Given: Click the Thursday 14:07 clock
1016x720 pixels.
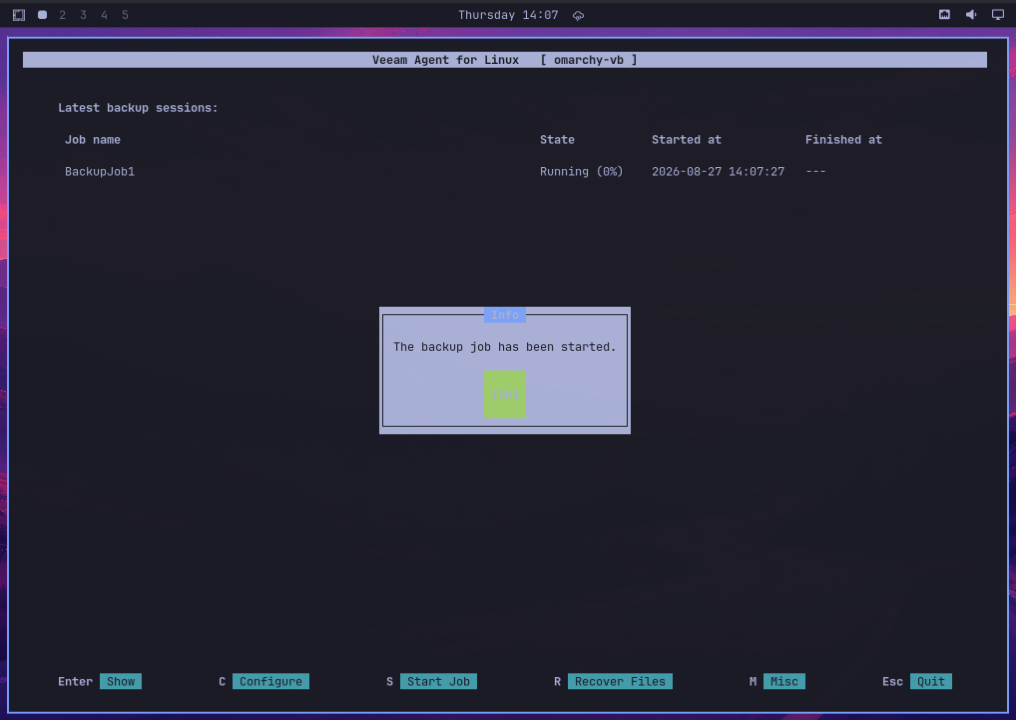Looking at the screenshot, I should tap(508, 15).
